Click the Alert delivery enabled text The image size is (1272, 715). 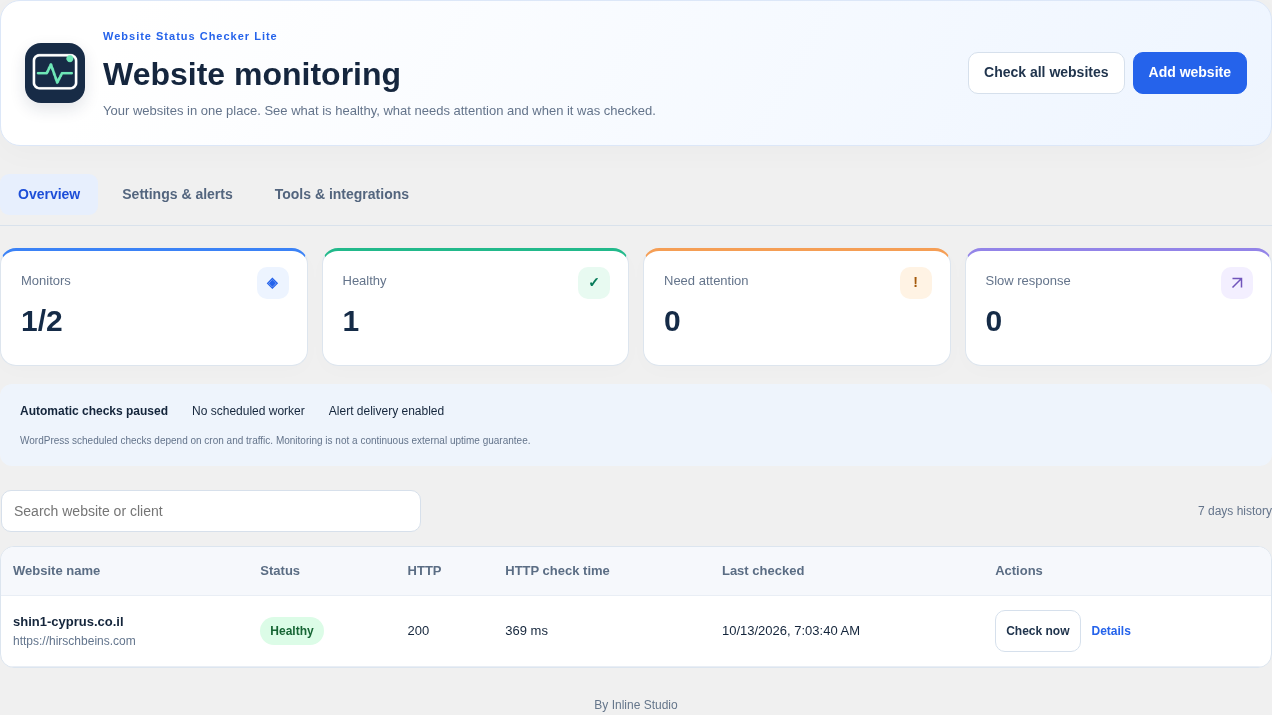[386, 411]
